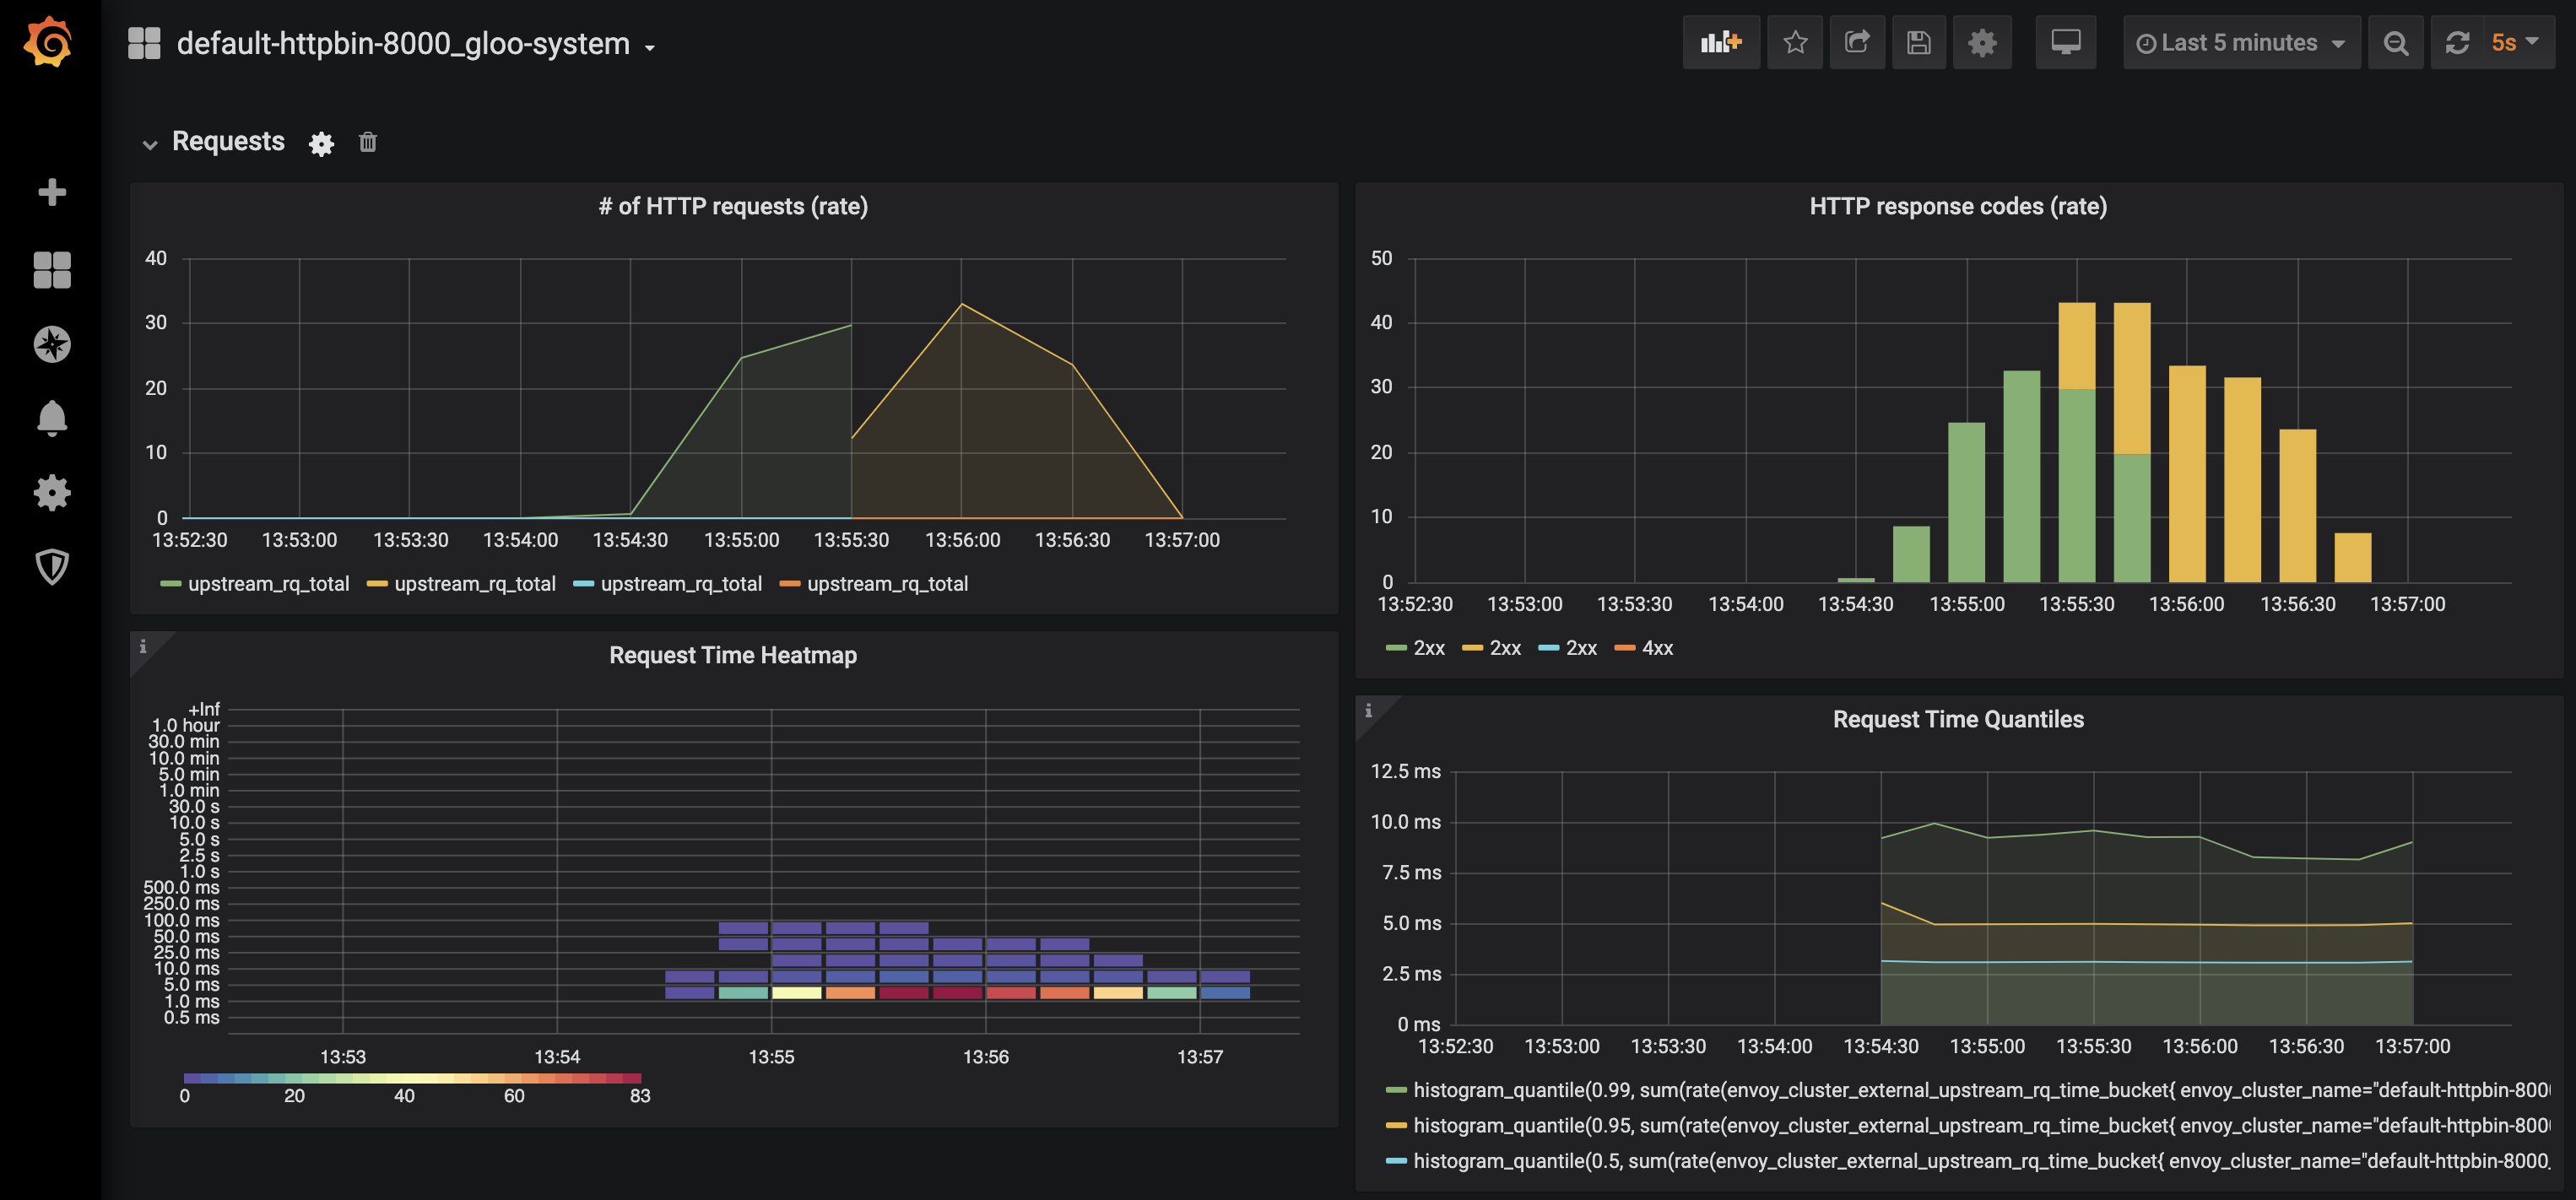Cycle view mode with monitor icon
Viewport: 2576px width, 1200px height.
(x=2066, y=43)
